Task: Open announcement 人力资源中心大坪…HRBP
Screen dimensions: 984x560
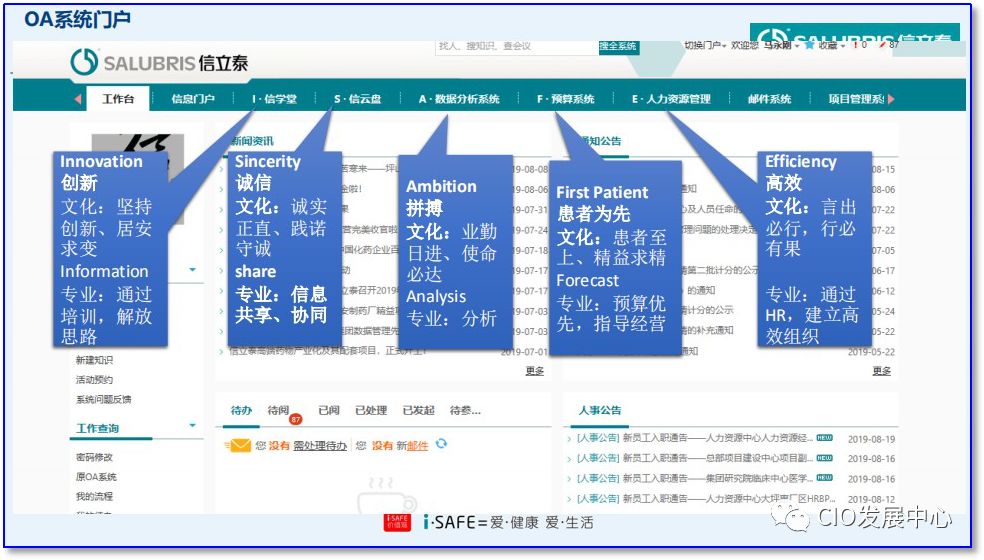Action: 706,498
